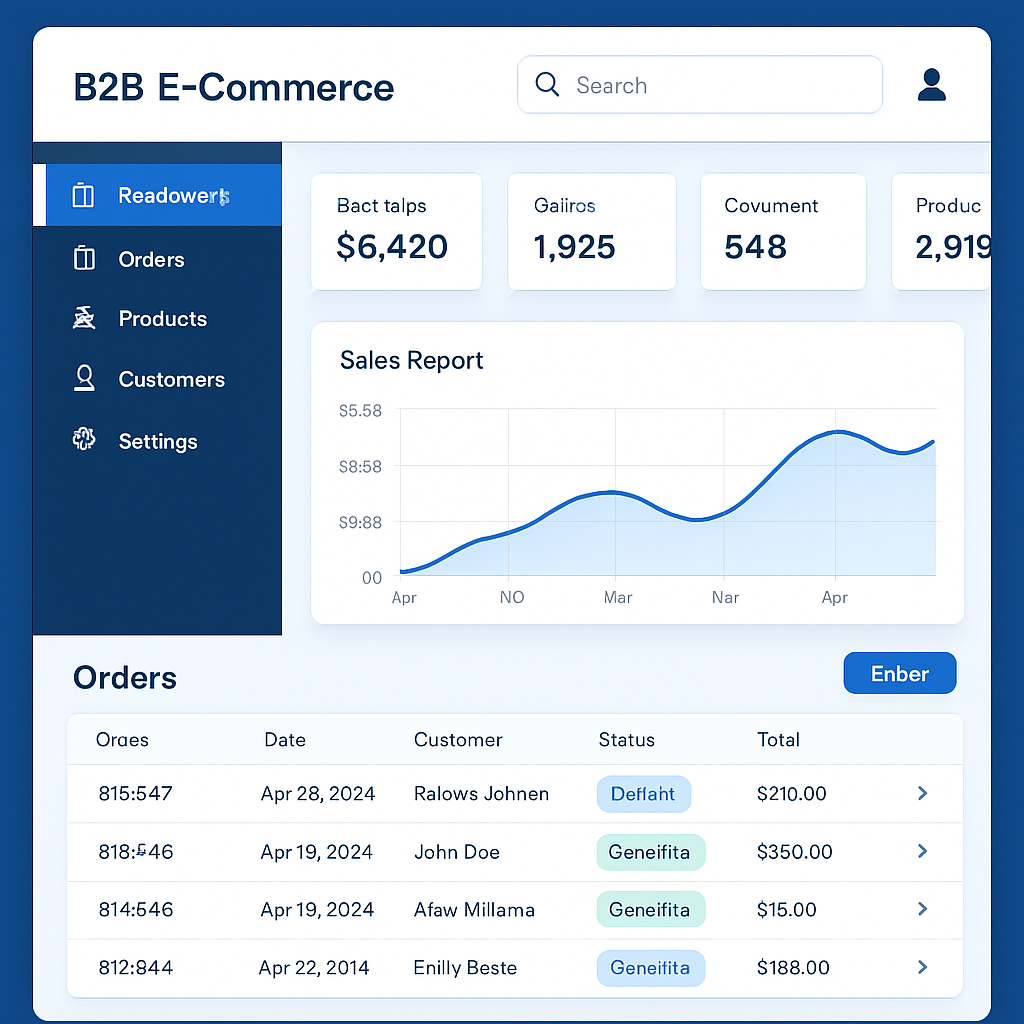Open the Produc 2,919 card
The height and width of the screenshot is (1024, 1024).
pyautogui.click(x=941, y=231)
